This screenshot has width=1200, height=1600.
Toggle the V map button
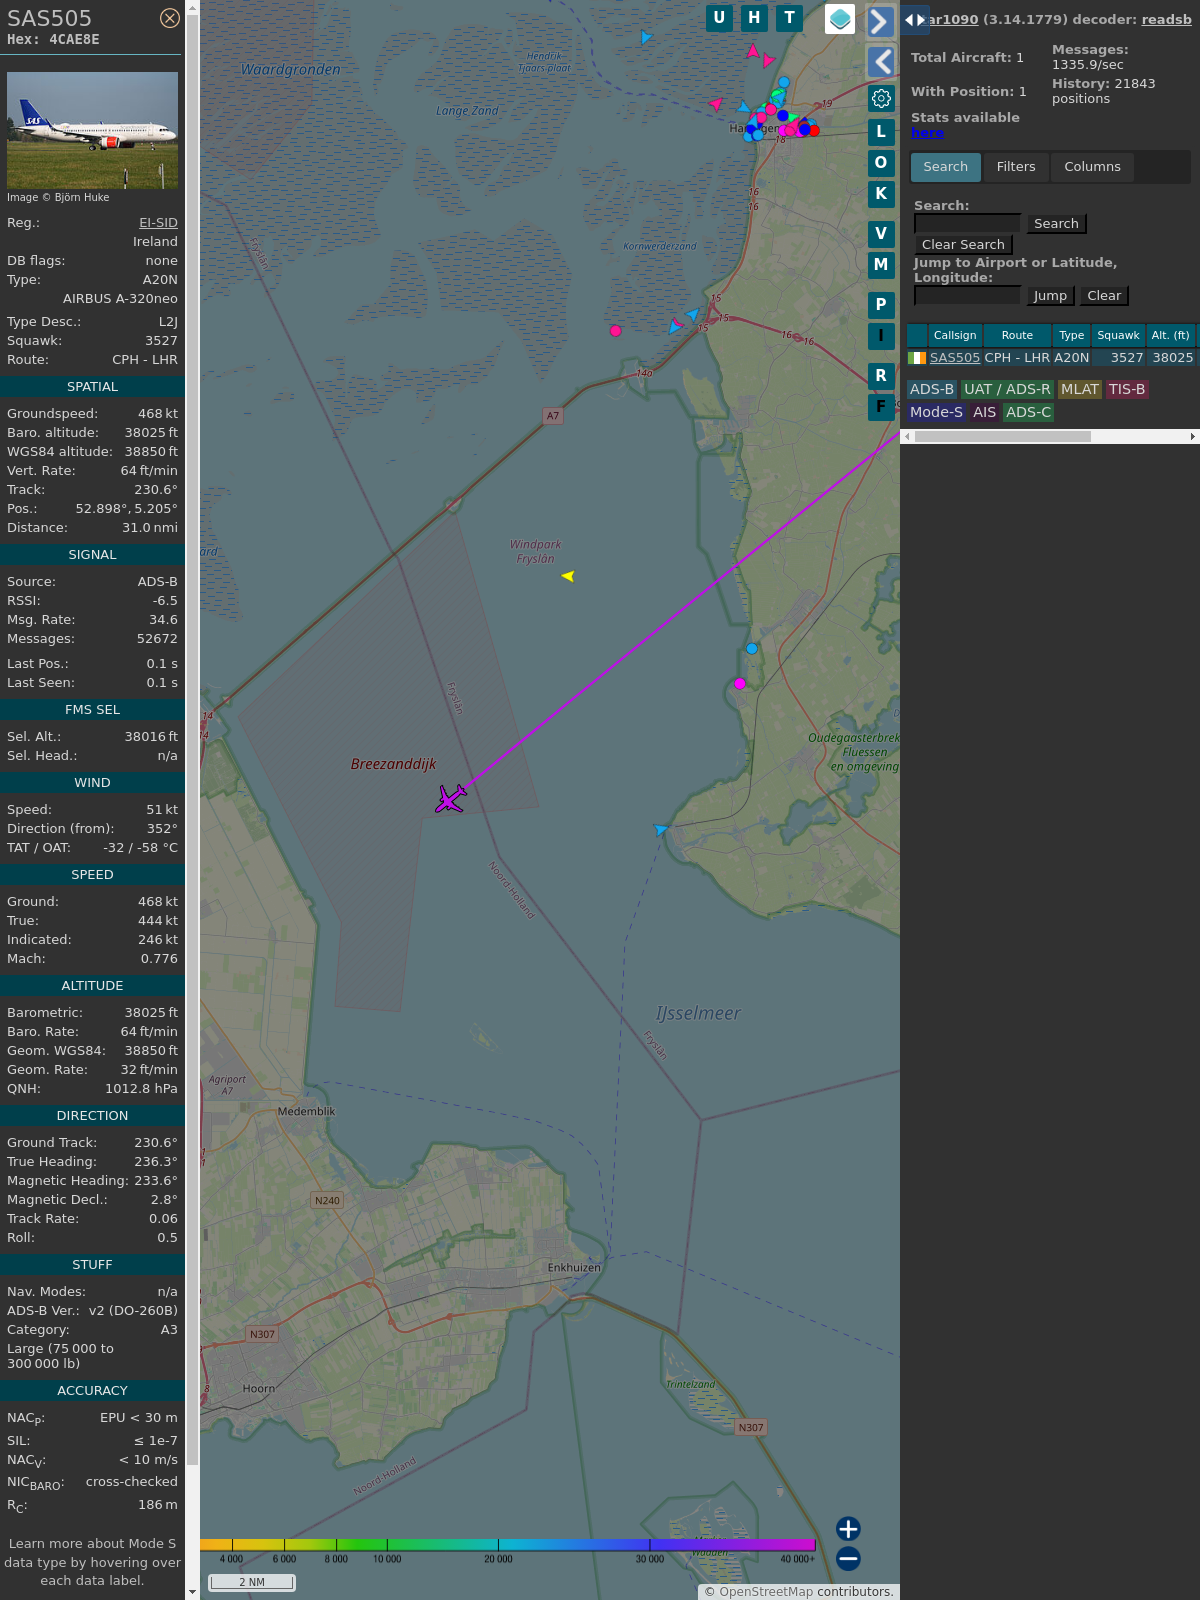[x=881, y=234]
